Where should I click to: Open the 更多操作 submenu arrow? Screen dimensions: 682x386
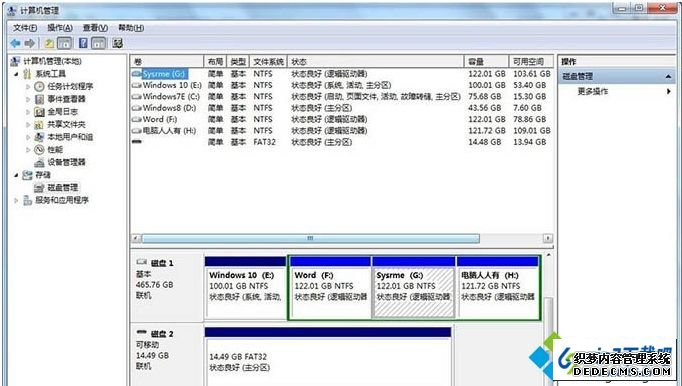tap(669, 91)
